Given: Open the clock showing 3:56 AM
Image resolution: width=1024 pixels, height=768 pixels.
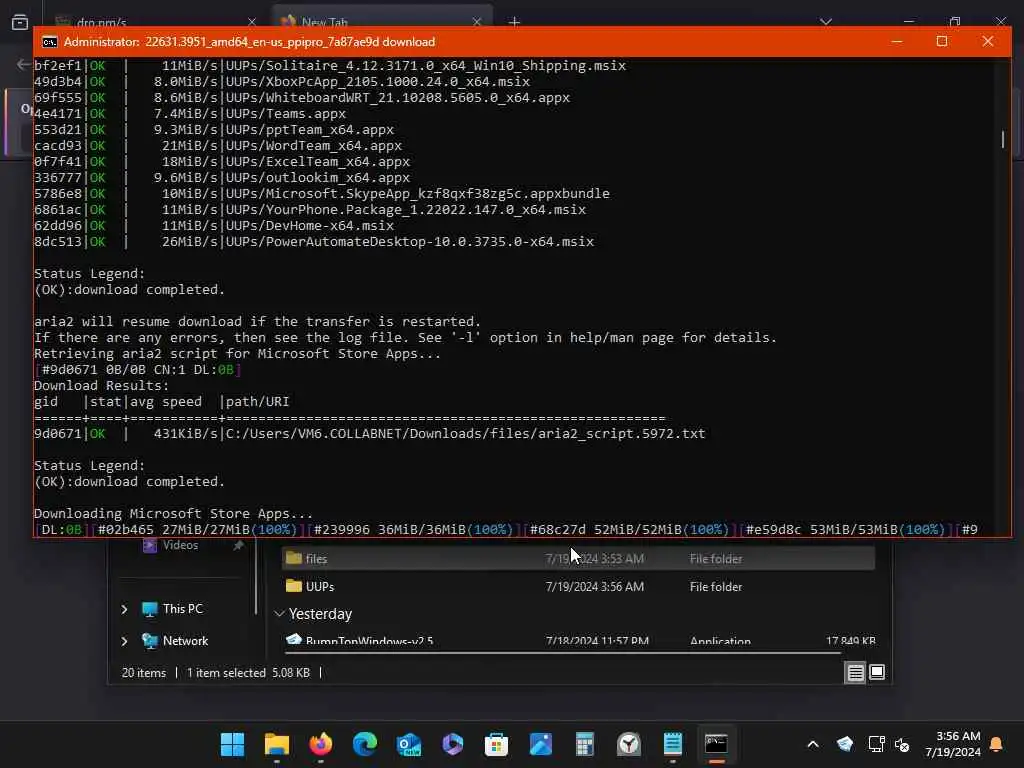Looking at the screenshot, I should tap(953, 744).
